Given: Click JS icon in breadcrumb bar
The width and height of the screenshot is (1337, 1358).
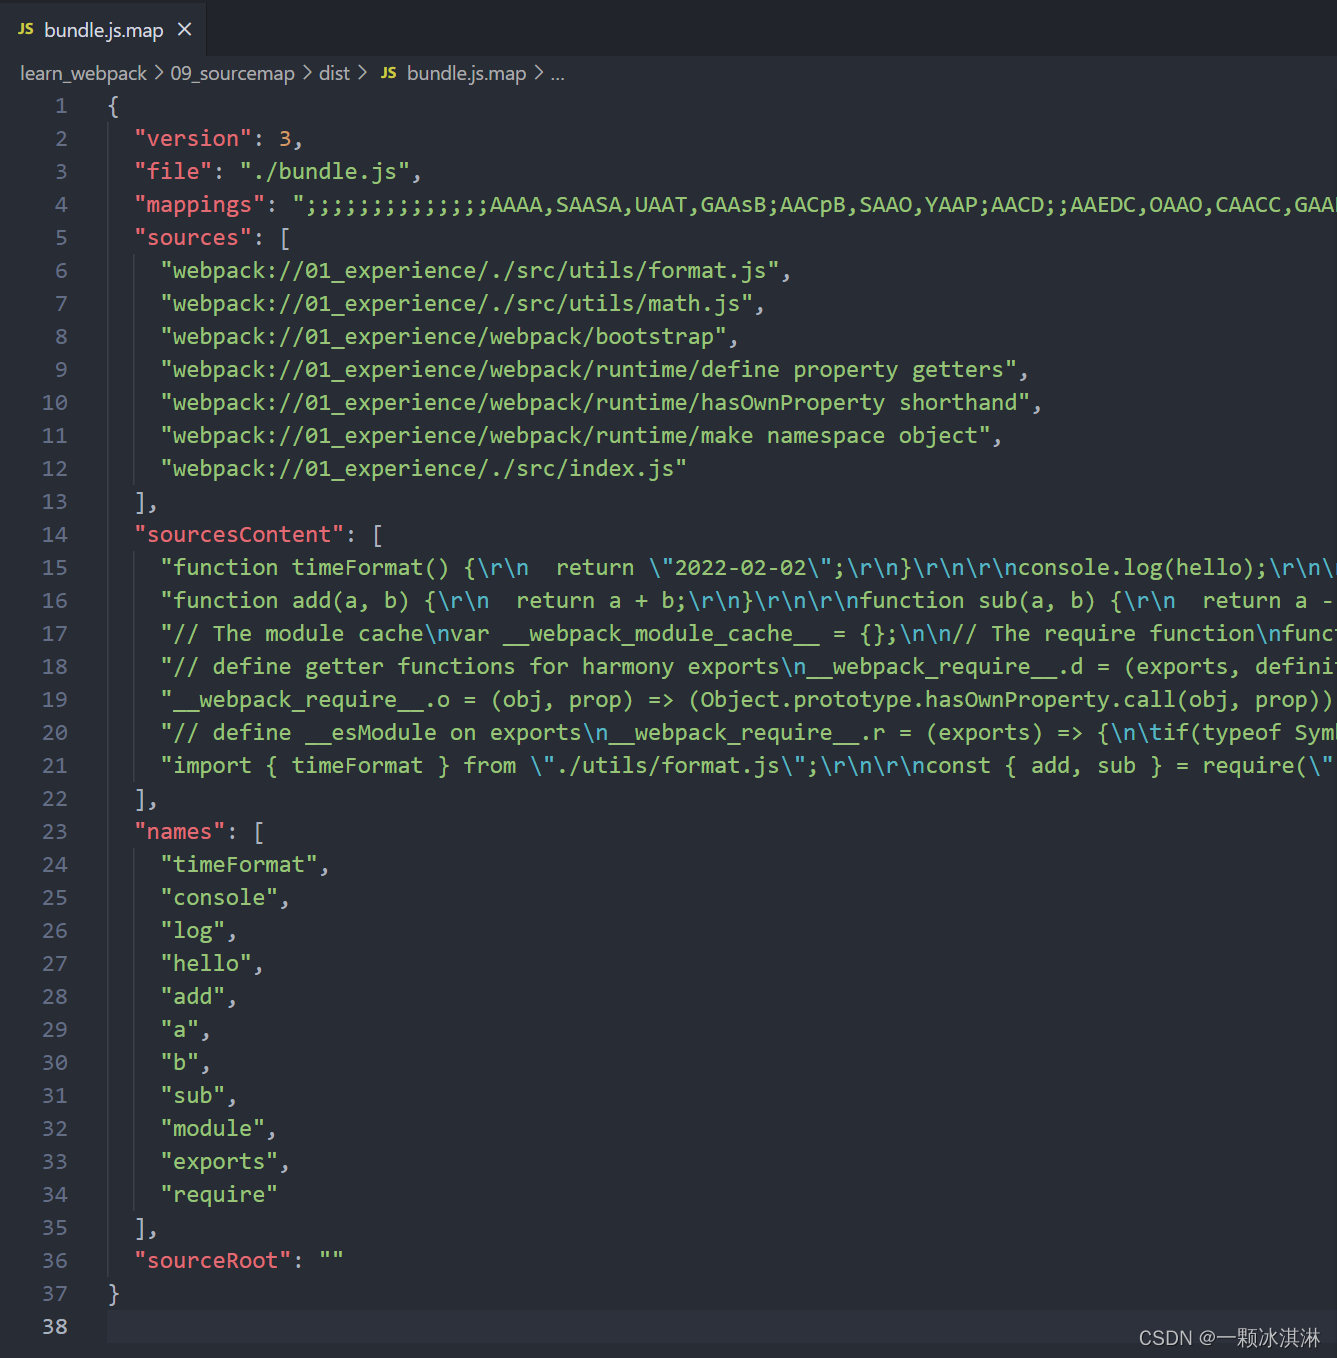Looking at the screenshot, I should 389,73.
